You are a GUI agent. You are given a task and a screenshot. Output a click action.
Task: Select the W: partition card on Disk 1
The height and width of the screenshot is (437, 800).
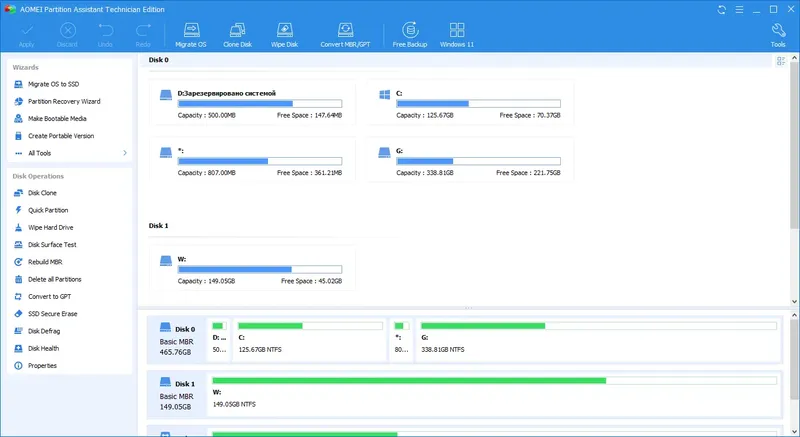point(252,269)
